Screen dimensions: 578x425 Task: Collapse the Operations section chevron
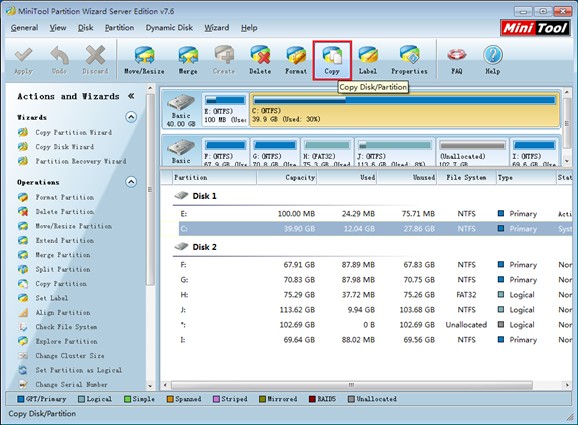(x=131, y=182)
